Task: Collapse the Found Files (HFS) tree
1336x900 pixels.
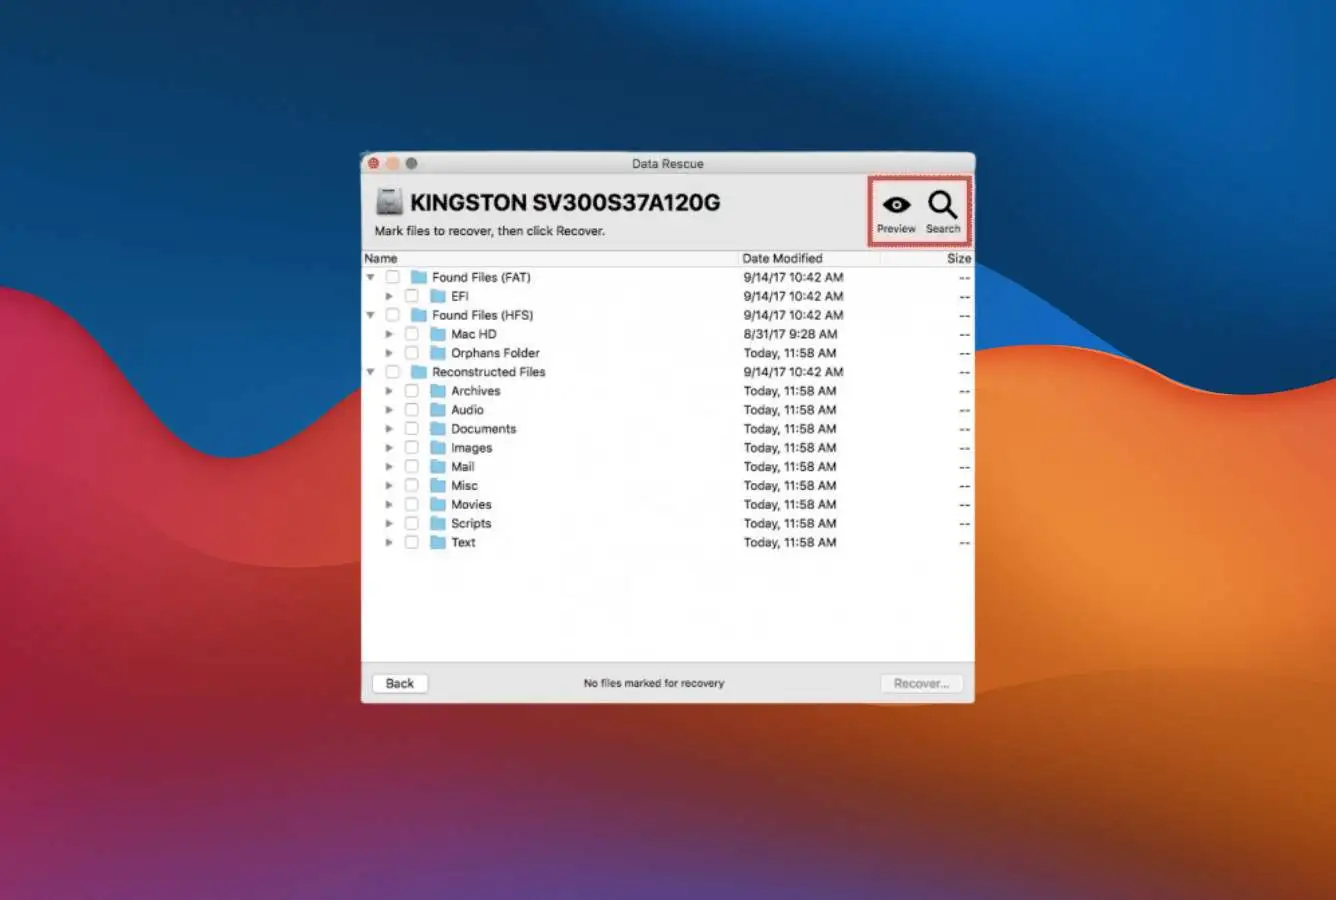Action: [x=371, y=315]
